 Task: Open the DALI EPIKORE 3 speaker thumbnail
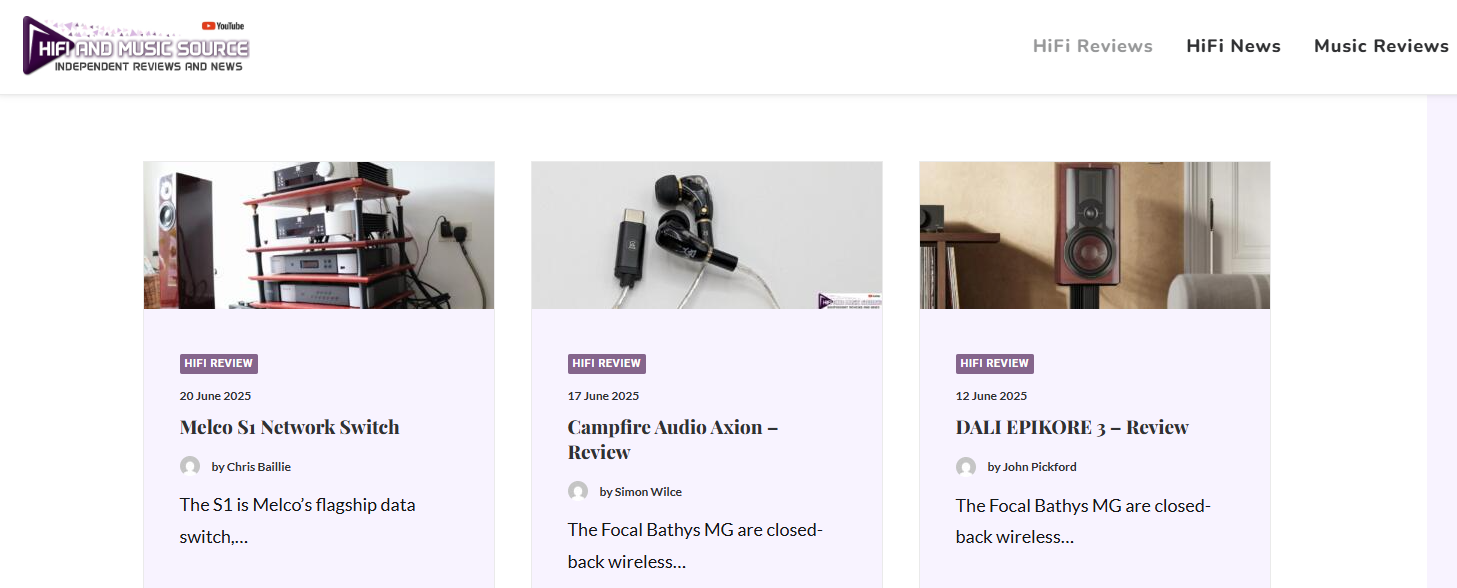[1095, 235]
